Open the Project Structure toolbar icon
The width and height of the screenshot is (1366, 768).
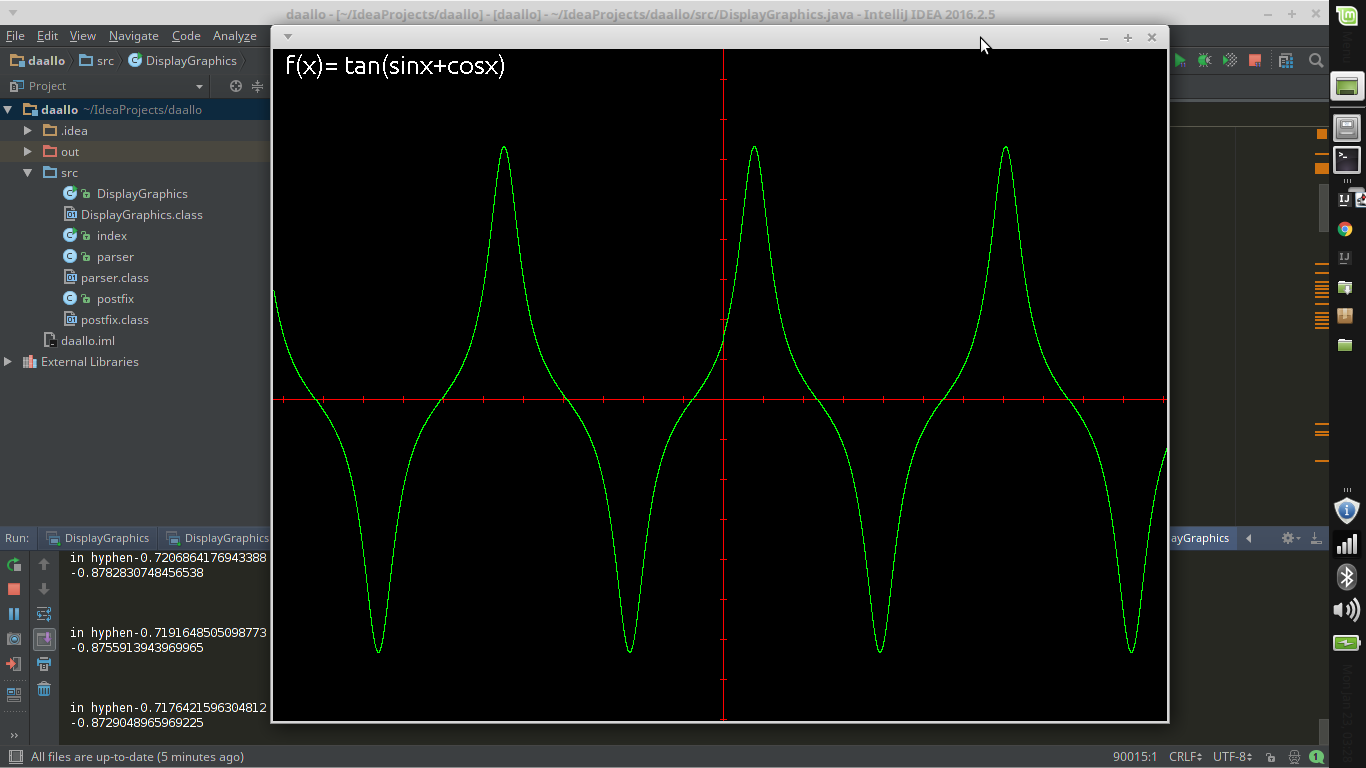1285,61
